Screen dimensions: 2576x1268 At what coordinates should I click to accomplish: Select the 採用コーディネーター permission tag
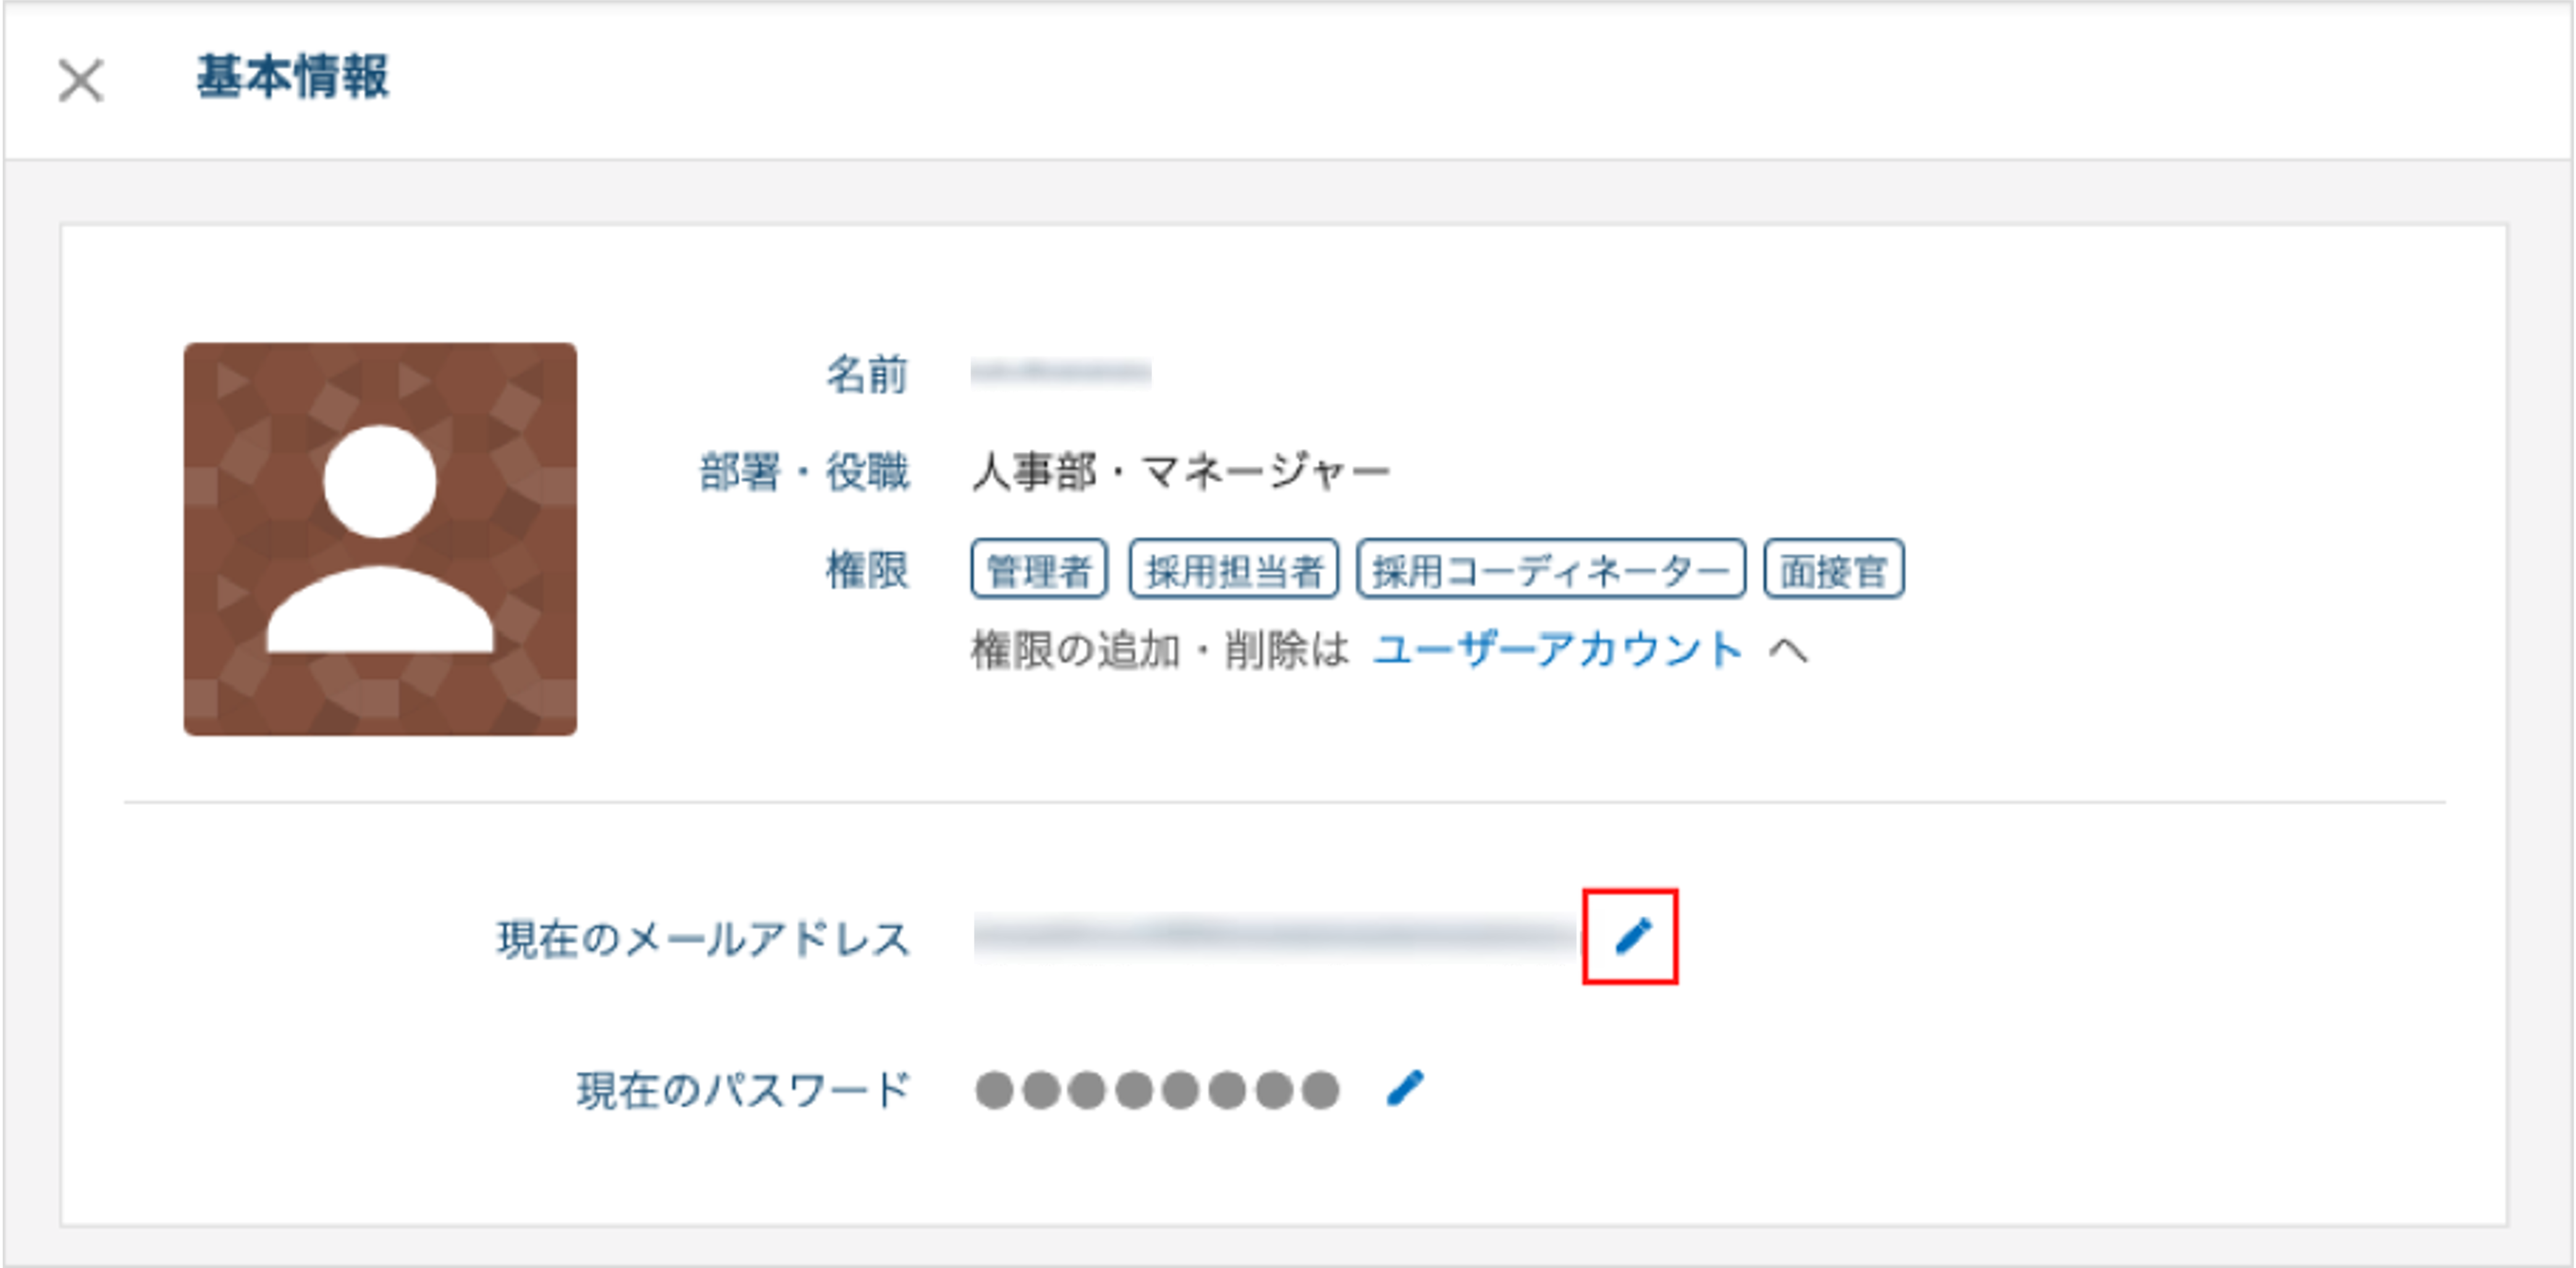1551,569
